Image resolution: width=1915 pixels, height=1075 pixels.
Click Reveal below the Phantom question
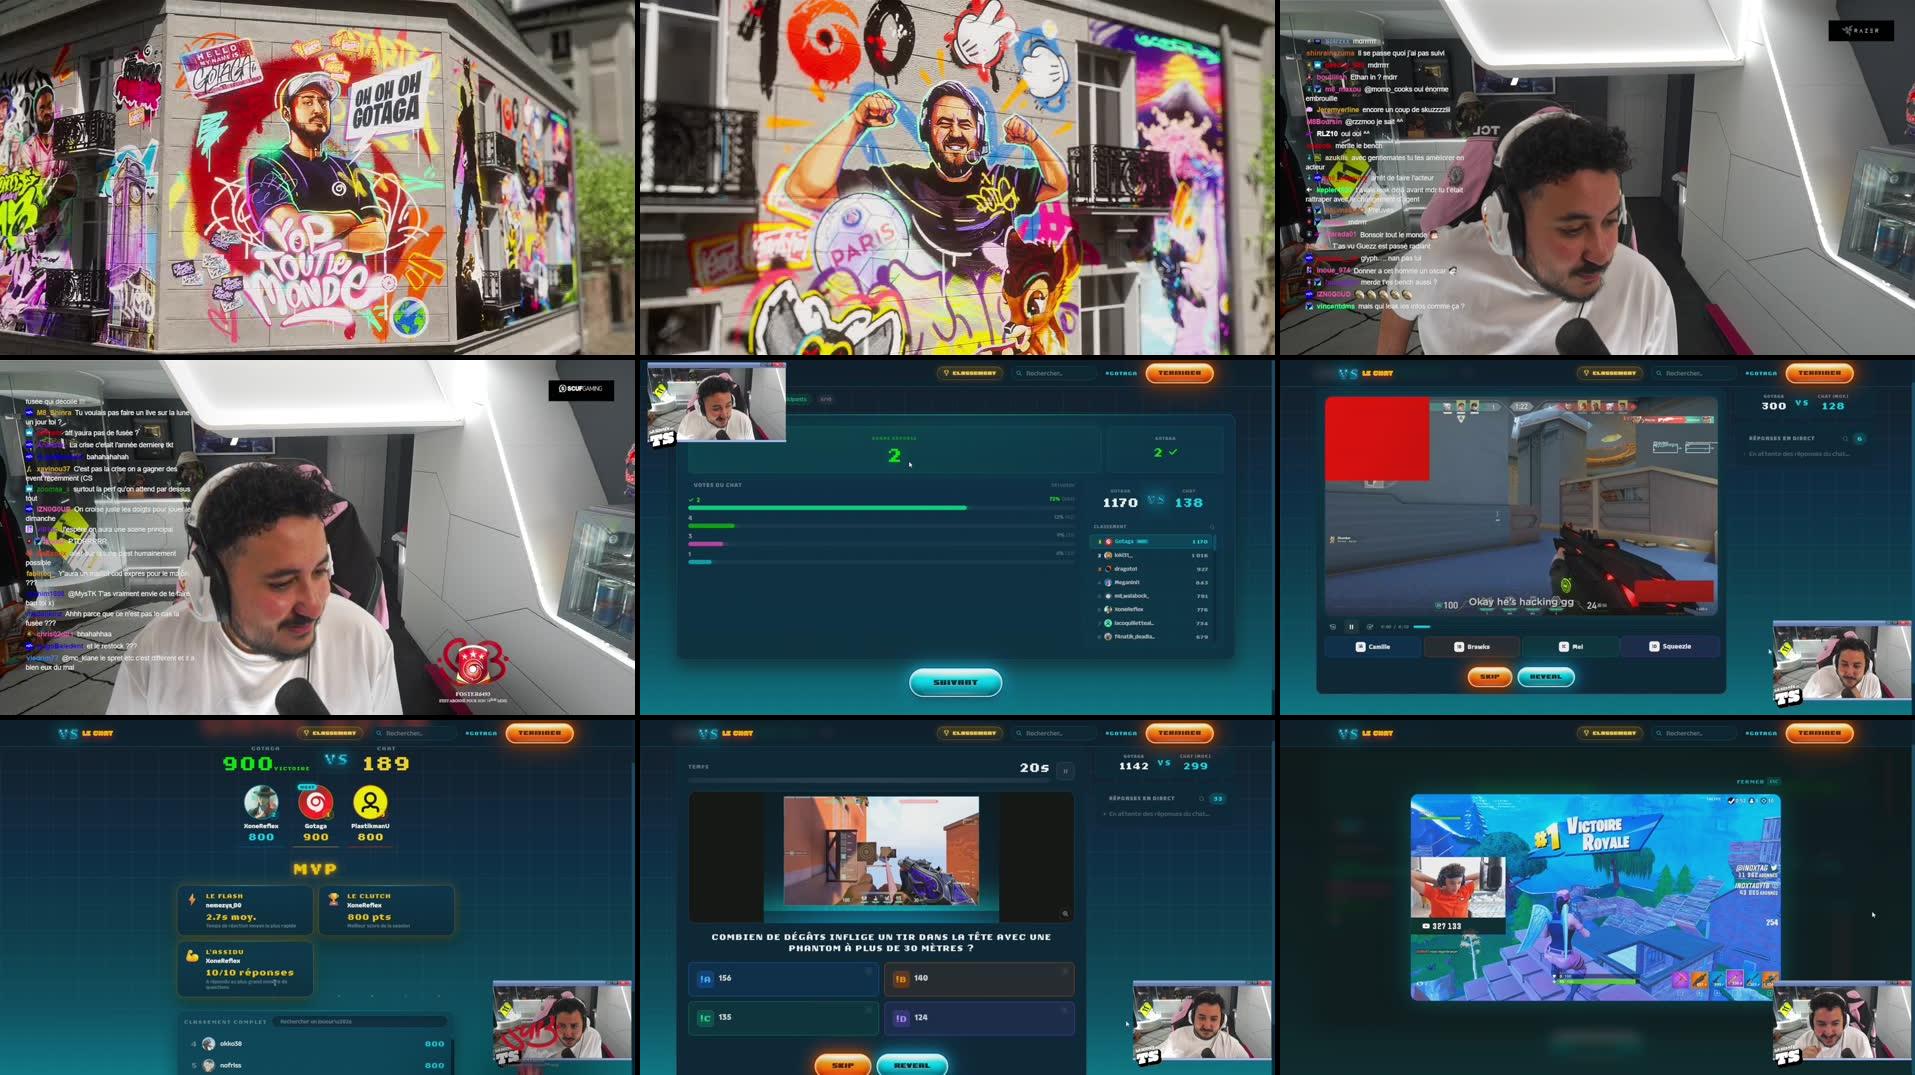pyautogui.click(x=911, y=1065)
